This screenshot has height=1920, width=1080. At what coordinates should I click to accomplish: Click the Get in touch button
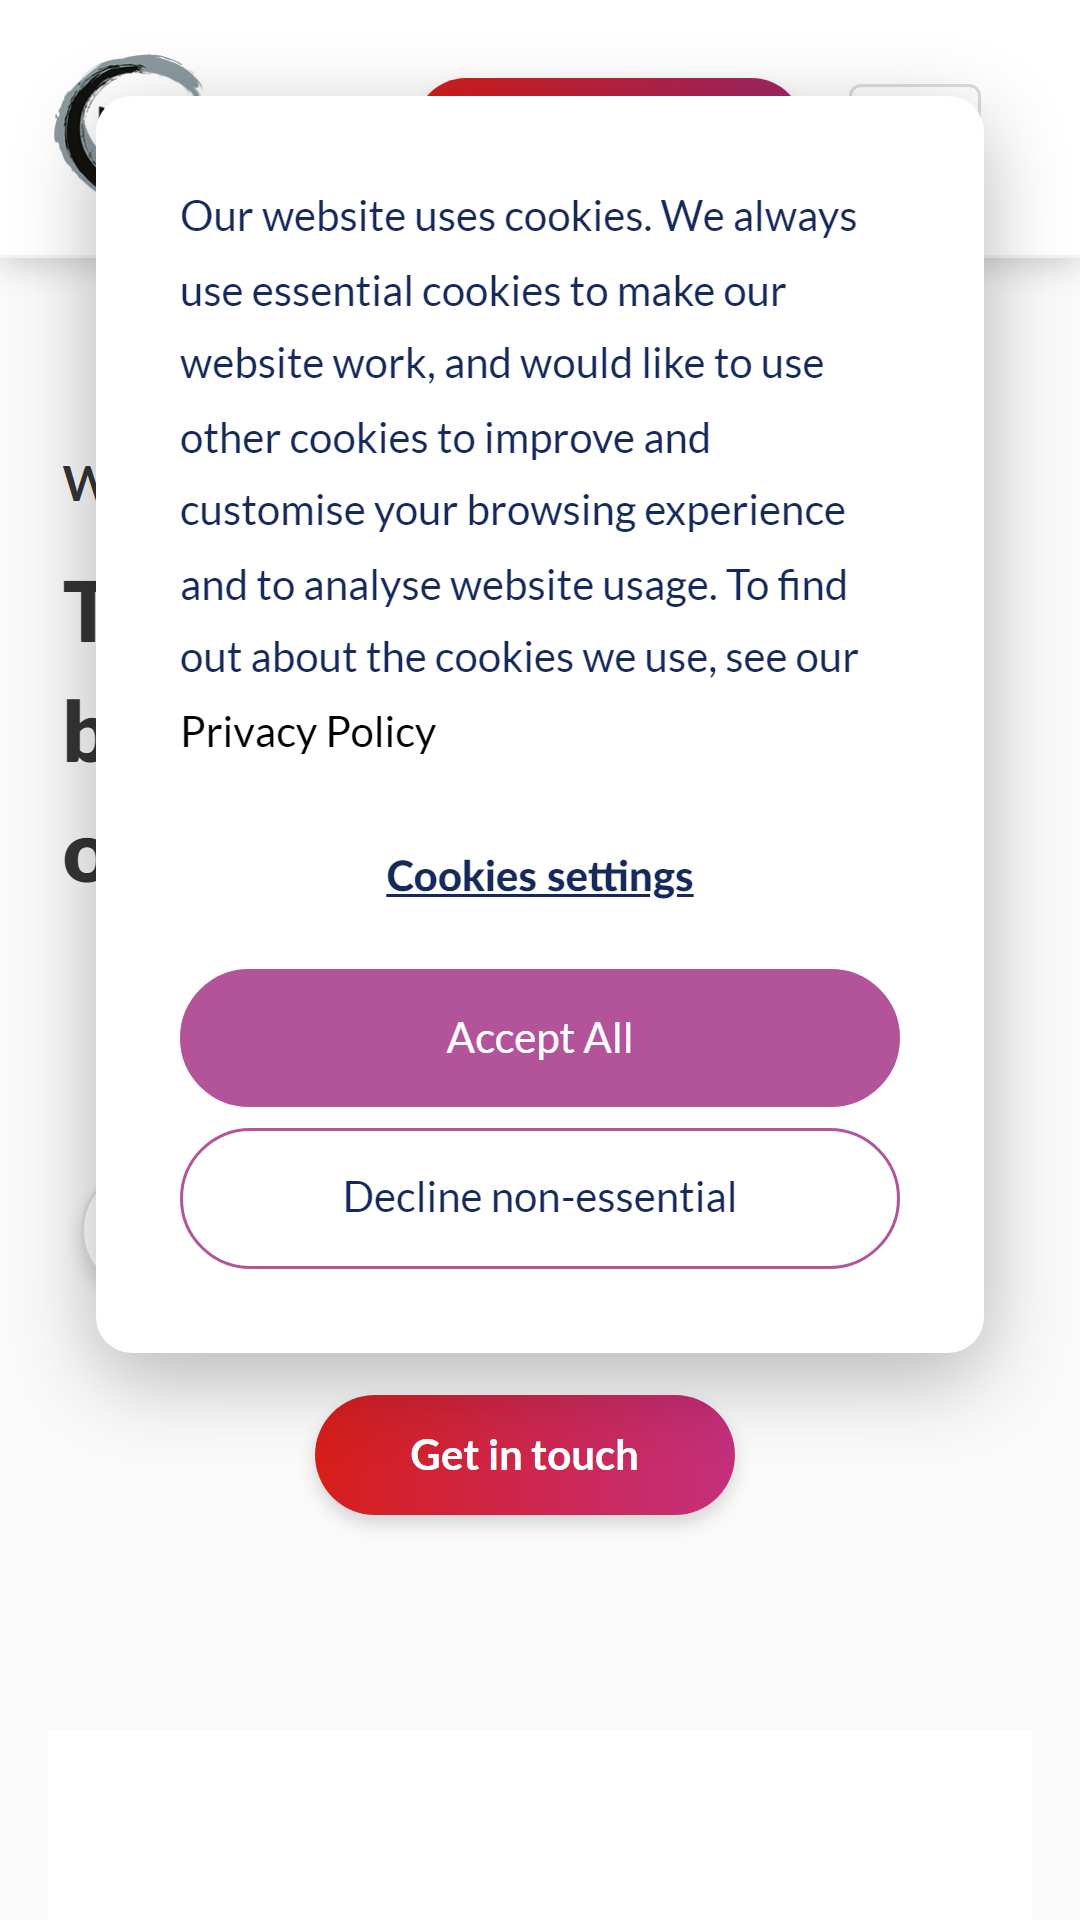tap(525, 1455)
